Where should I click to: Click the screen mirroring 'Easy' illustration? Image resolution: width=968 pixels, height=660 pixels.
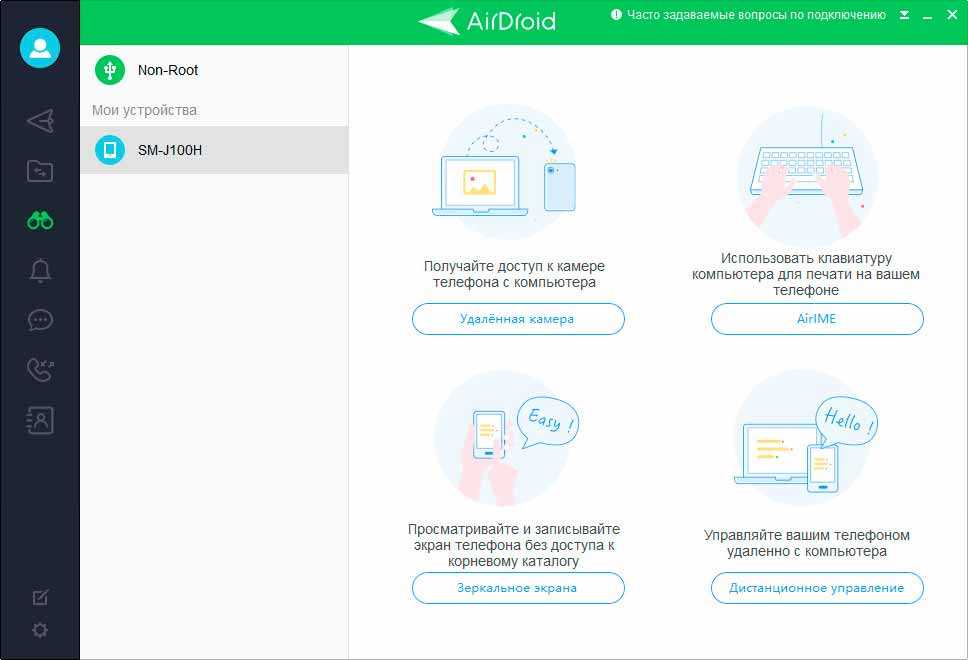[506, 438]
